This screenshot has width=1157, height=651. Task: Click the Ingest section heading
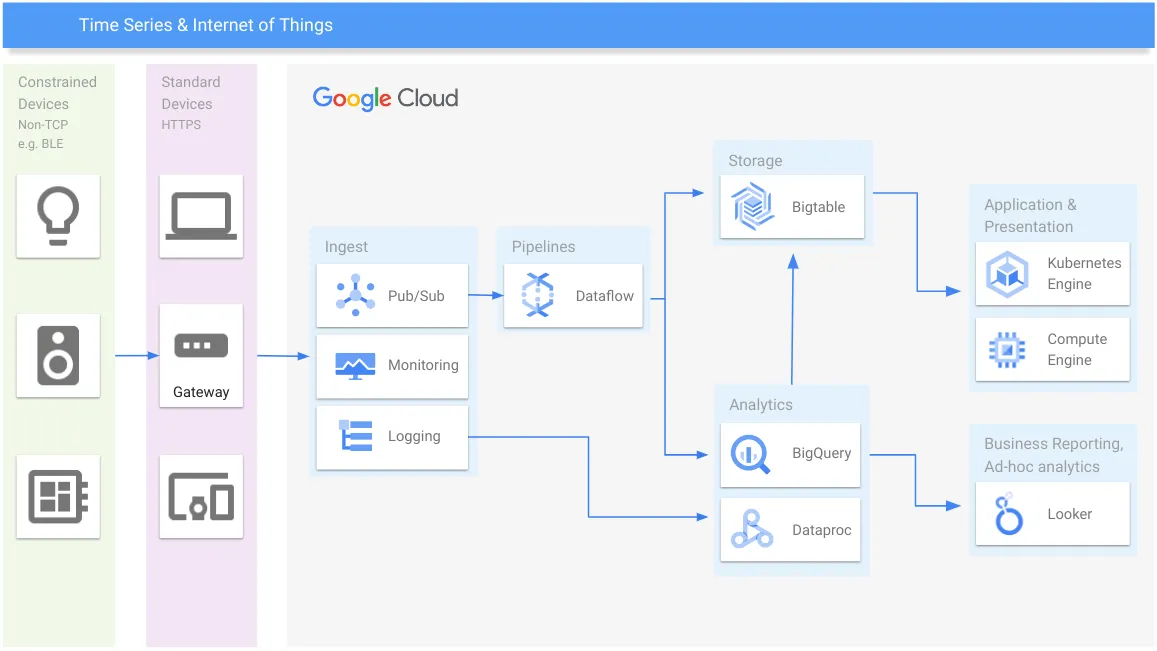pyautogui.click(x=346, y=247)
